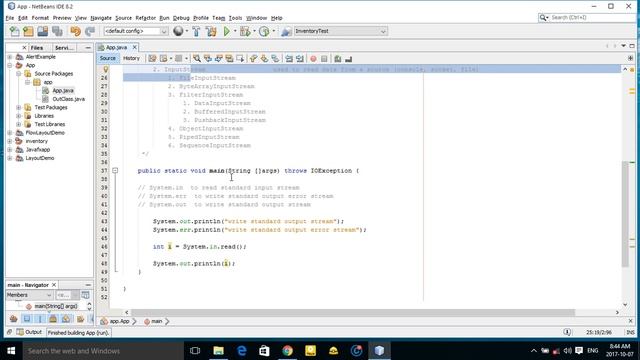Click the editor horizontal scrollbar thumb
This screenshot has width=640, height=360.
pos(353,313)
